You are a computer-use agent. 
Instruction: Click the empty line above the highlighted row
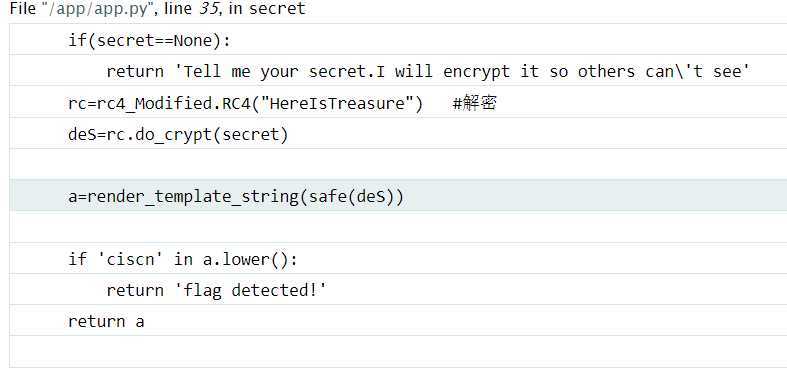click(398, 164)
